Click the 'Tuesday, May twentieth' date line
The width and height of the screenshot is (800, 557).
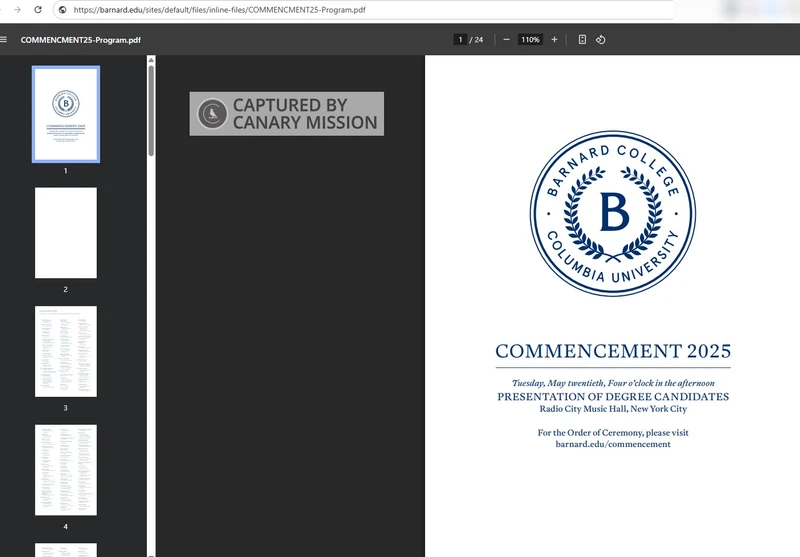(613, 383)
